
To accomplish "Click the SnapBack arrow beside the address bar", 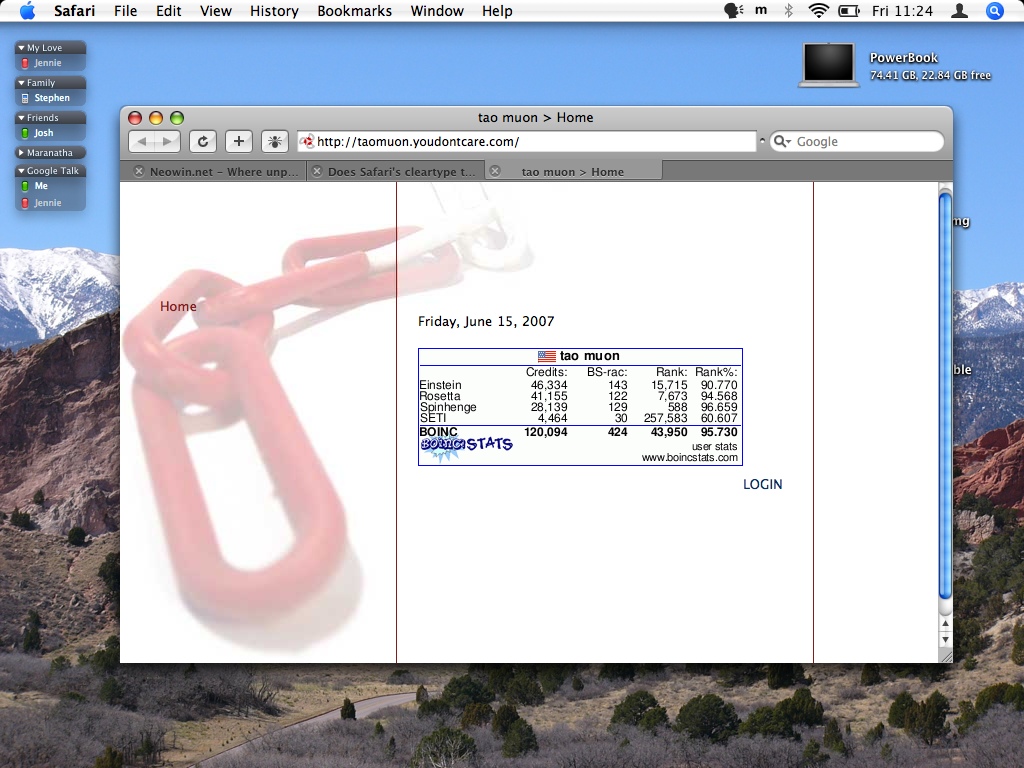I will (x=761, y=140).
